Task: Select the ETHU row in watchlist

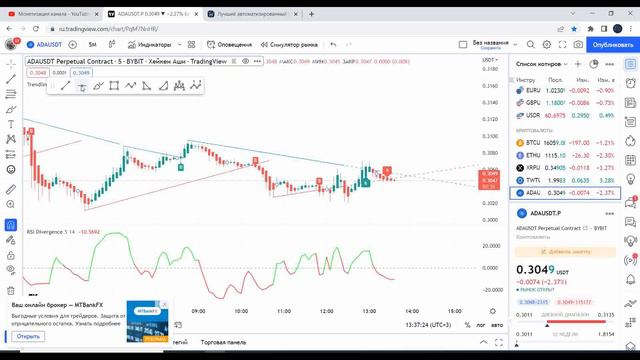Action: 565,156
